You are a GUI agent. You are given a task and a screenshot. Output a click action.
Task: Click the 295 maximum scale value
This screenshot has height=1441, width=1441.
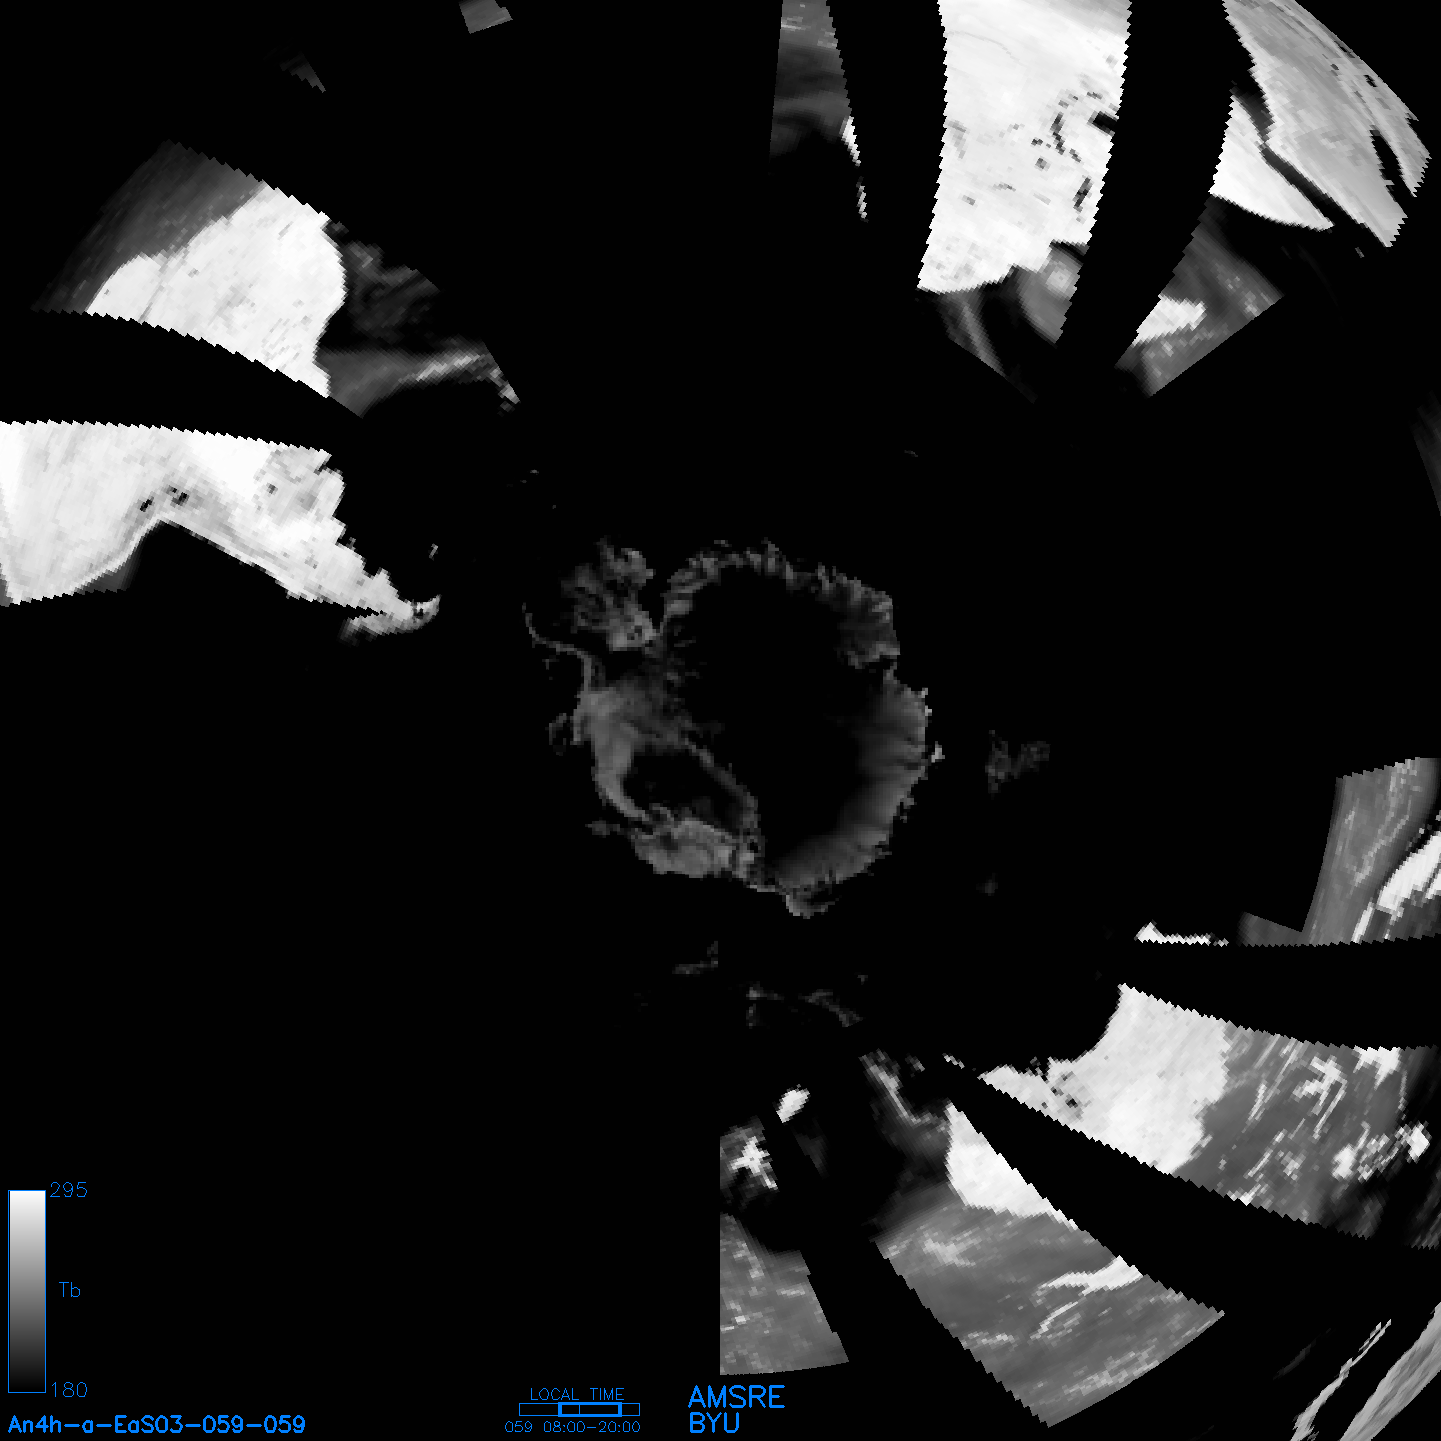point(69,1190)
